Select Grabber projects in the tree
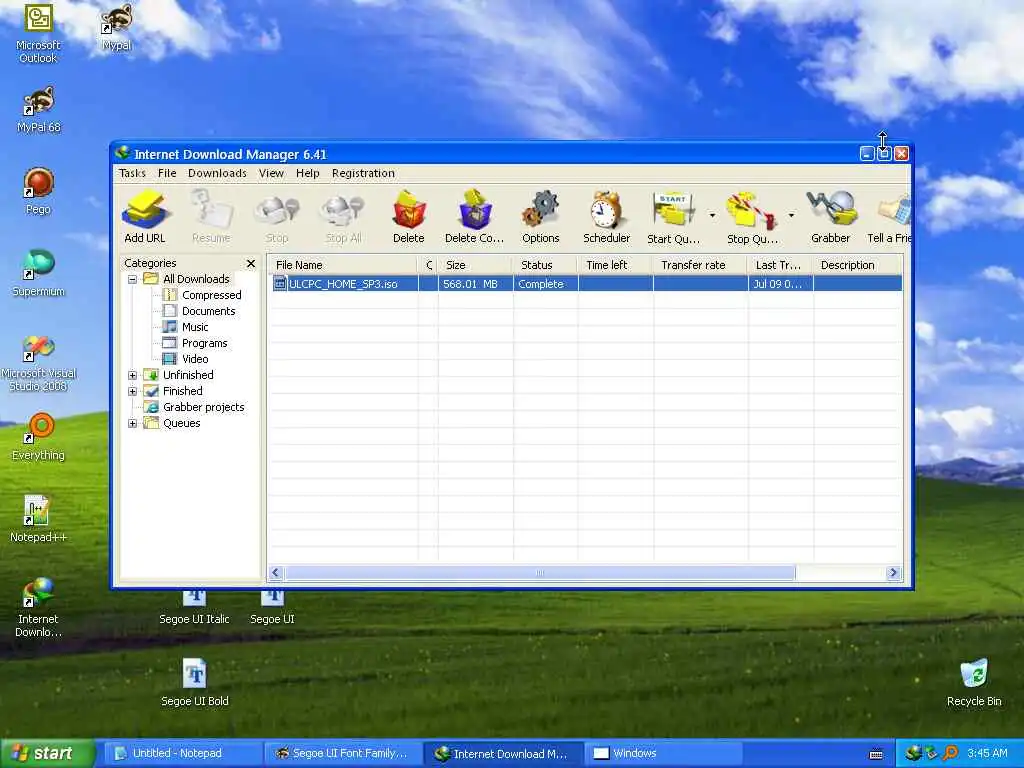 194,408
